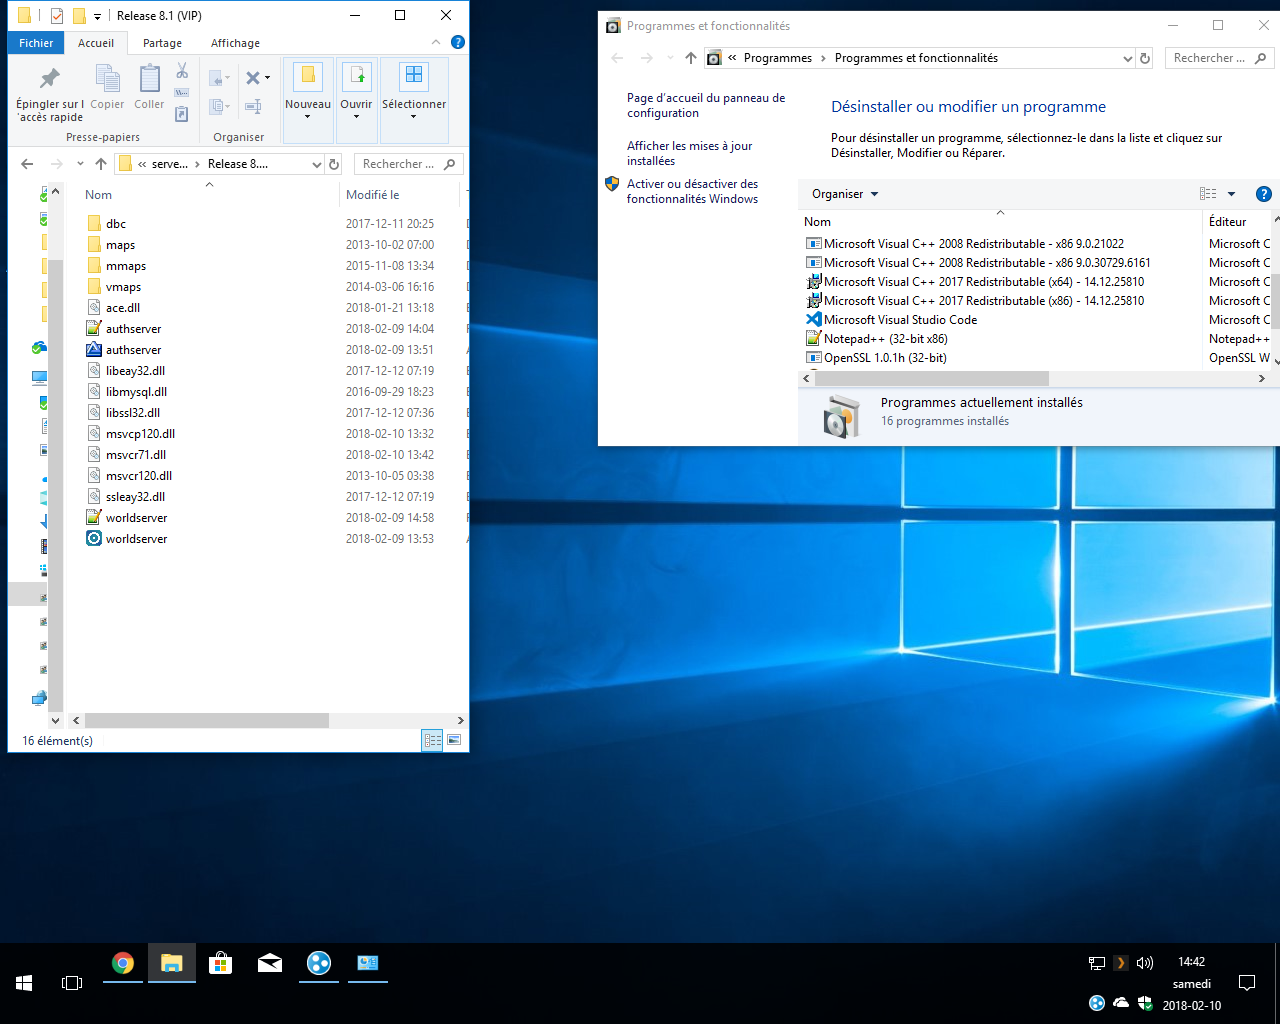Open the Fichier menu tab
This screenshot has height=1024, width=1280.
(36, 43)
